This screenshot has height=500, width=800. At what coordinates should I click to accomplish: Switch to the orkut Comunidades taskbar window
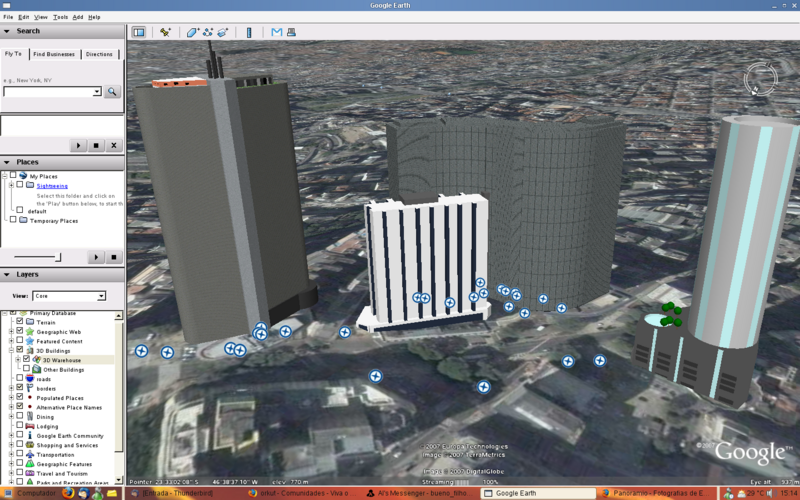302,493
